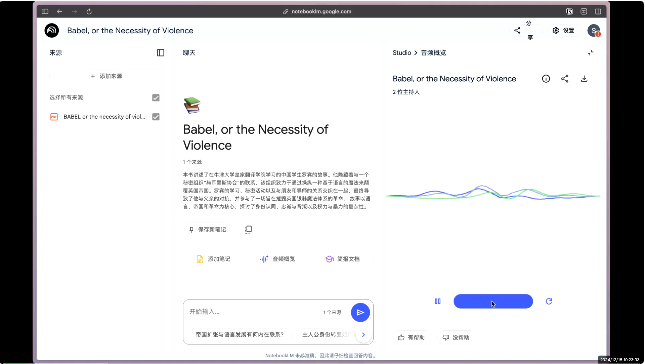Rate the audio as helpful with thumbs up
Screen dimensions: 645x364
(411, 337)
